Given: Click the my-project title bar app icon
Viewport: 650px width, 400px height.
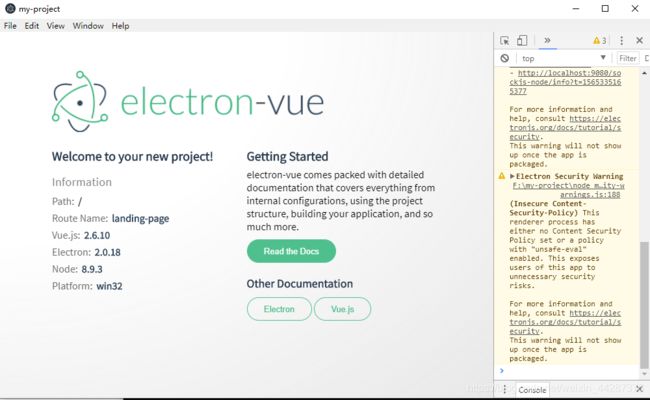Looking at the screenshot, I should [x=10, y=9].
